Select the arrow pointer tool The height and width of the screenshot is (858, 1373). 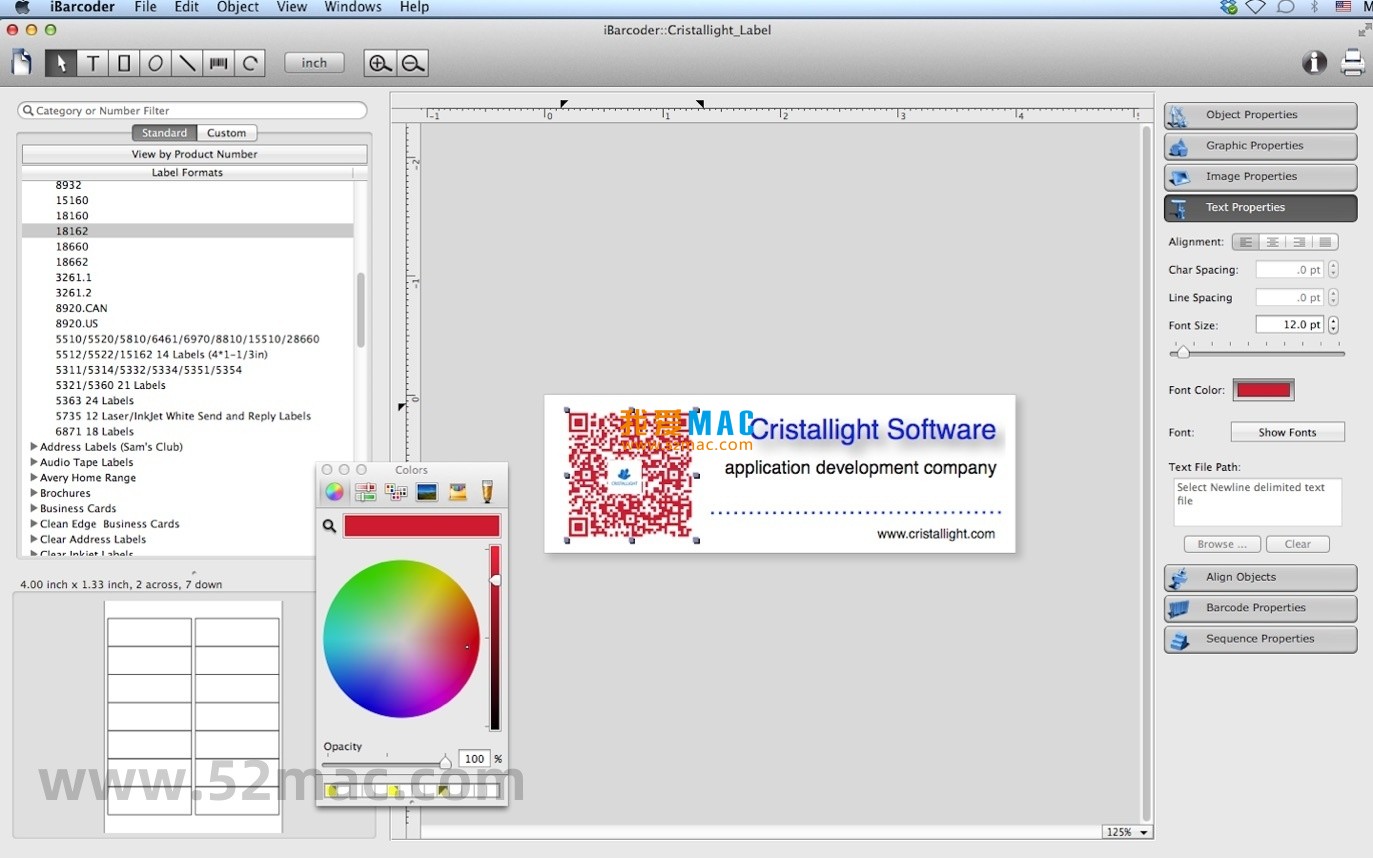[61, 63]
